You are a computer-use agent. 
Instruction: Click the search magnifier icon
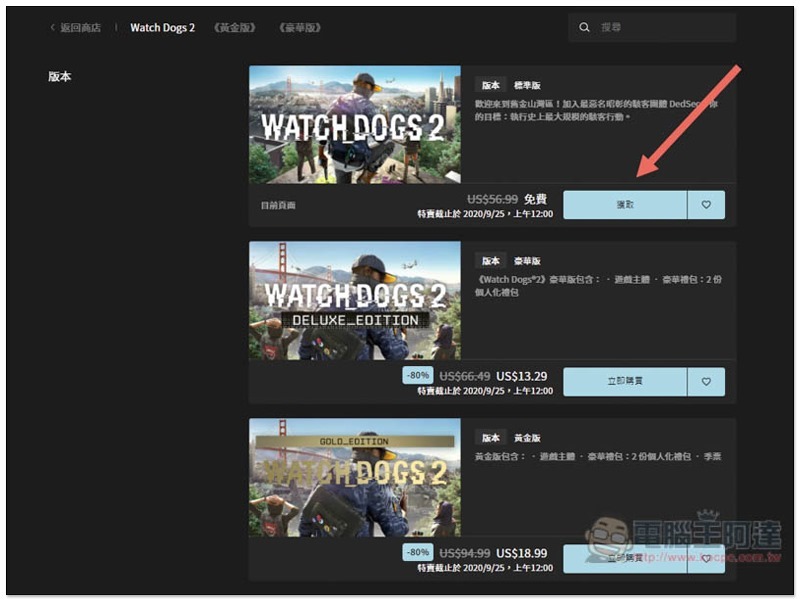tap(584, 27)
